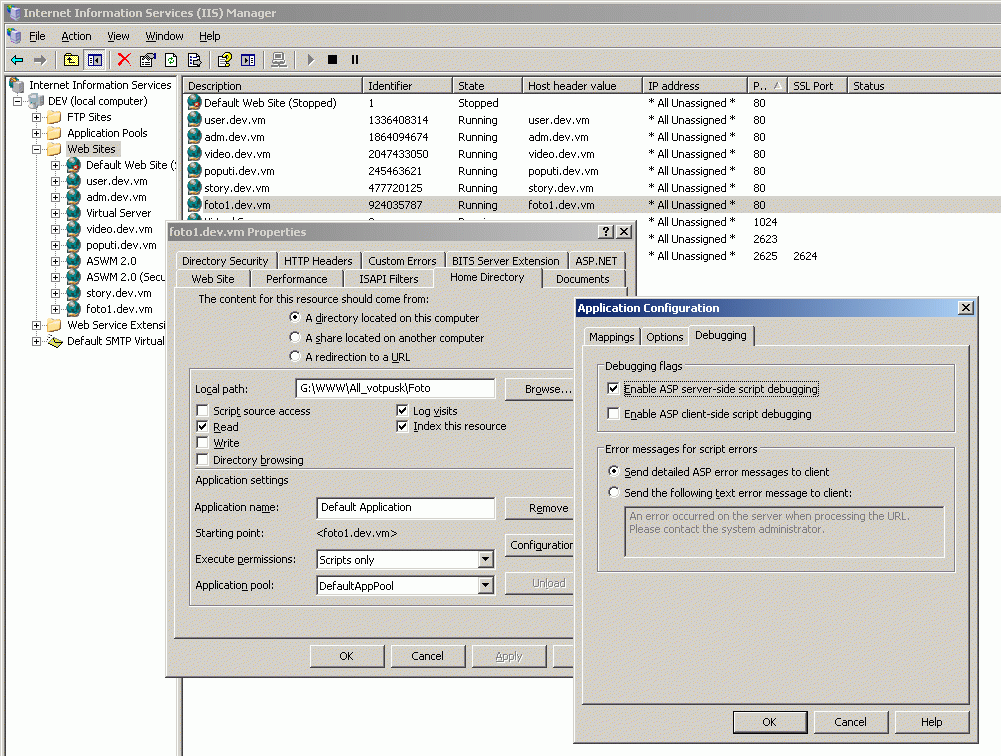The image size is (1001, 756).
Task: Open the Action menu
Action: coord(76,36)
